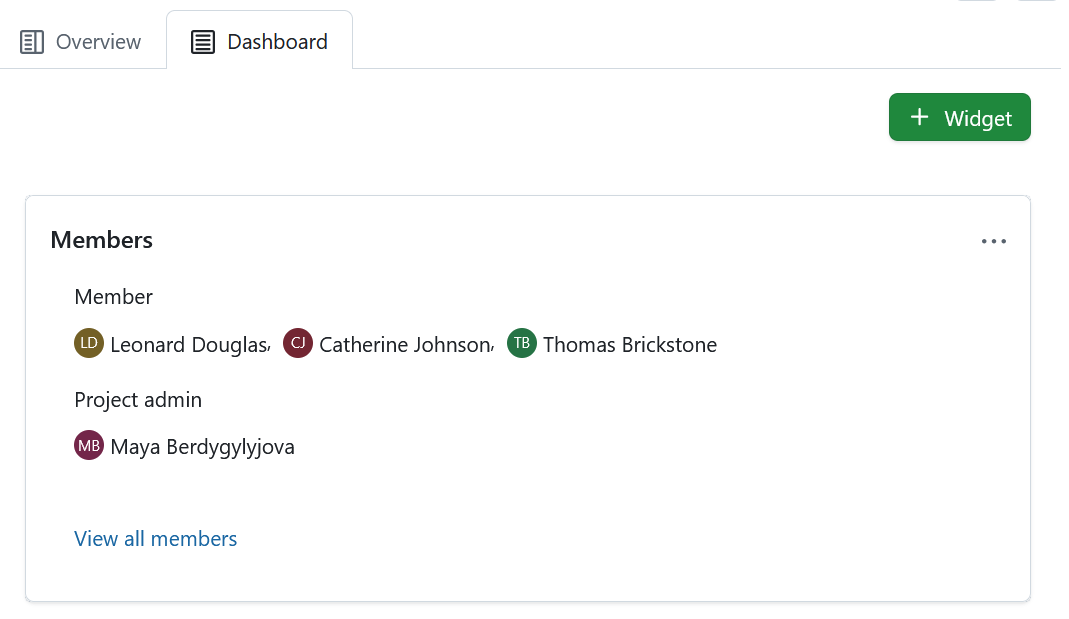Click the Members widget title
Viewport: 1069px width, 619px height.
tap(101, 240)
